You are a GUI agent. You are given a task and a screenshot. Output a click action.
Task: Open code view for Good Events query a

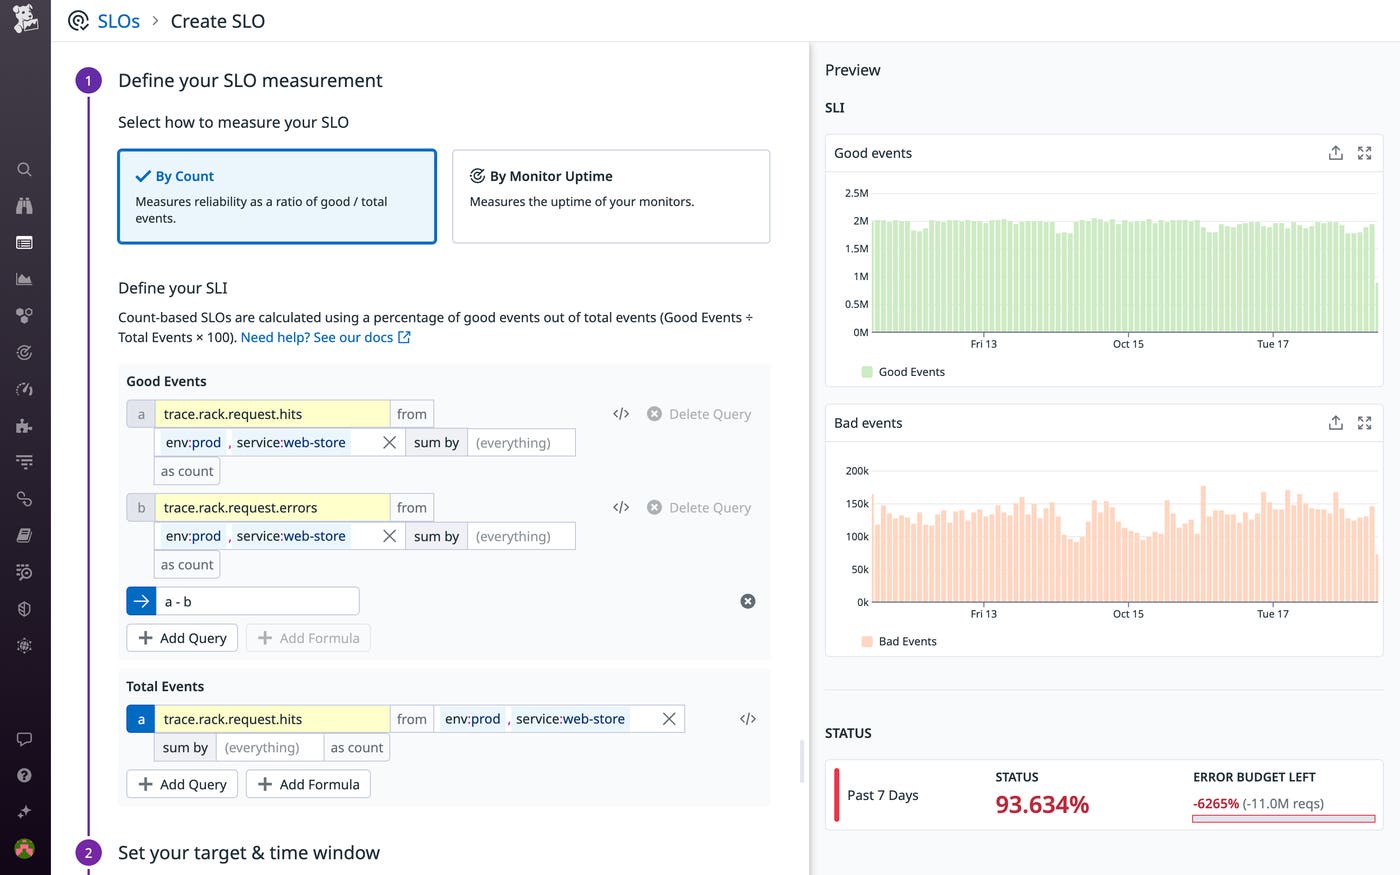pyautogui.click(x=621, y=413)
